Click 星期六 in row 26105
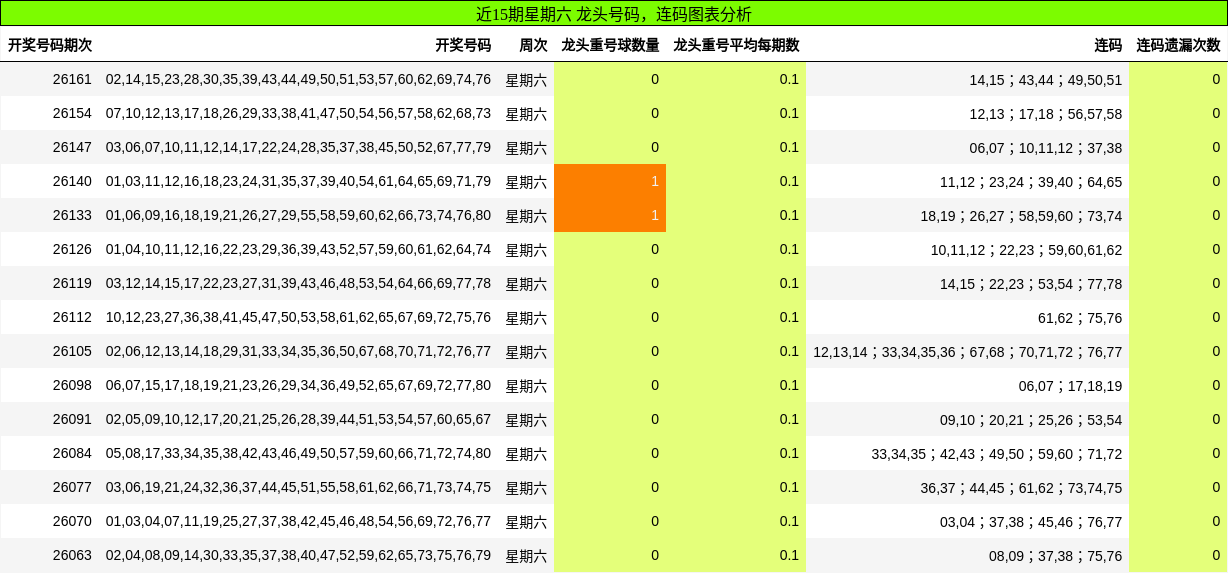Screen dimensions: 1228x573 [526, 352]
